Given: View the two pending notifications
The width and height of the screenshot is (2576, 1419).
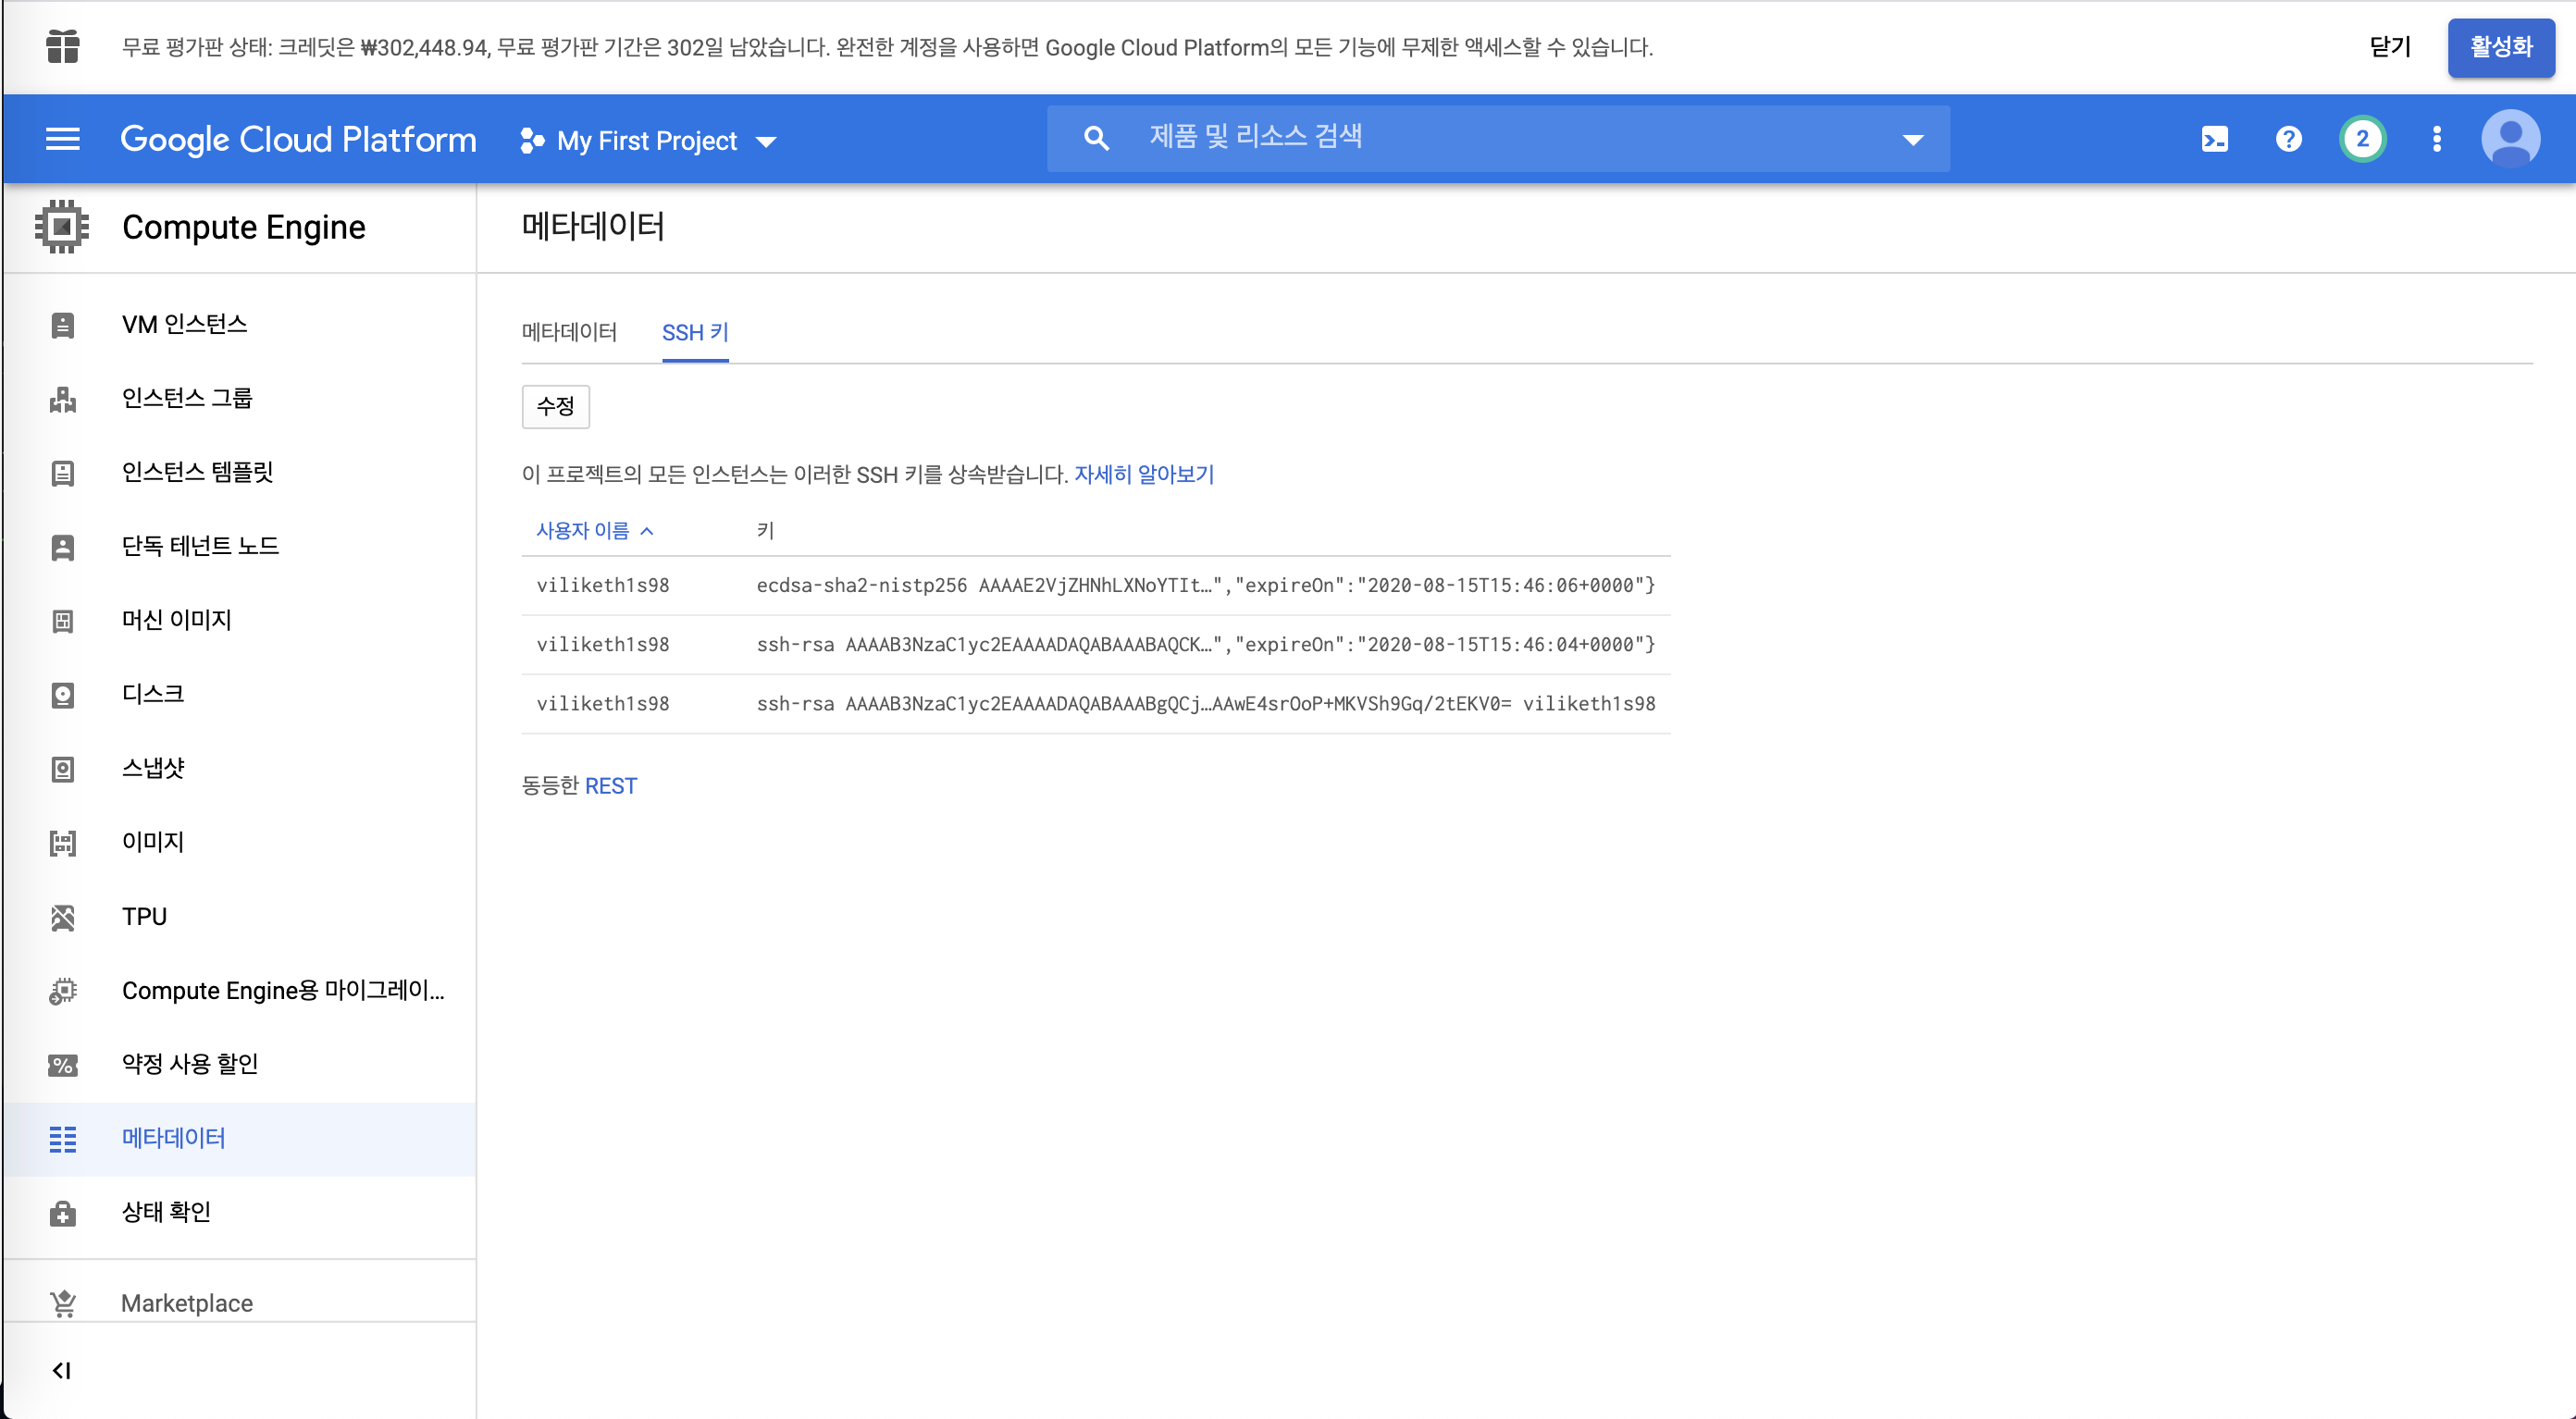Looking at the screenshot, I should (2362, 139).
